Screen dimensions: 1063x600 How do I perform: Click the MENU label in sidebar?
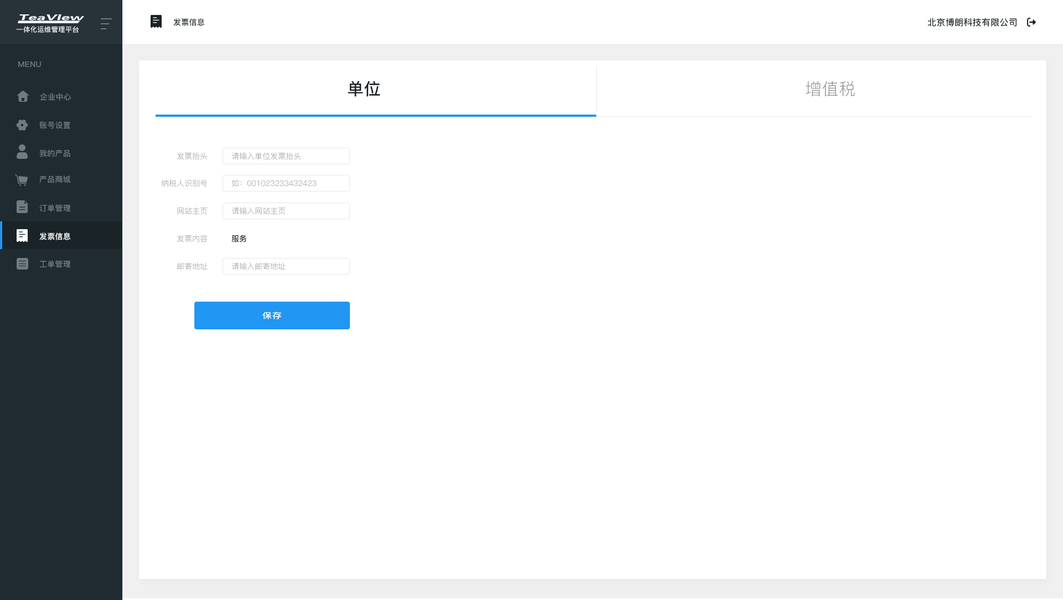tap(29, 64)
